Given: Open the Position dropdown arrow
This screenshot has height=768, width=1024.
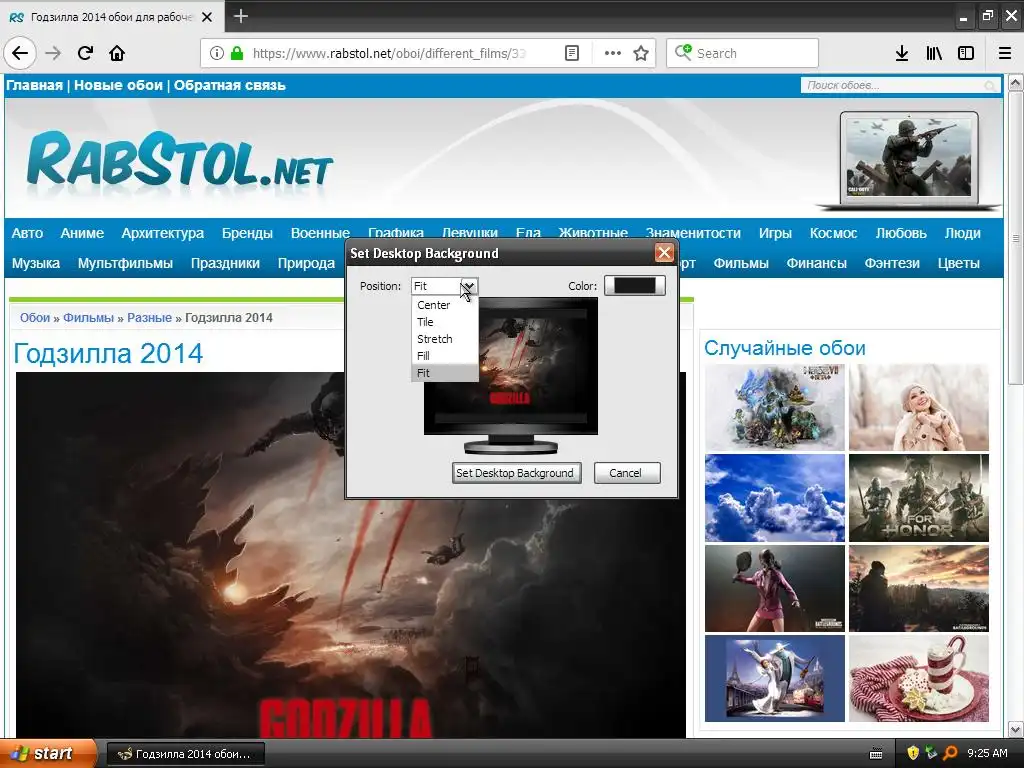Looking at the screenshot, I should 469,286.
